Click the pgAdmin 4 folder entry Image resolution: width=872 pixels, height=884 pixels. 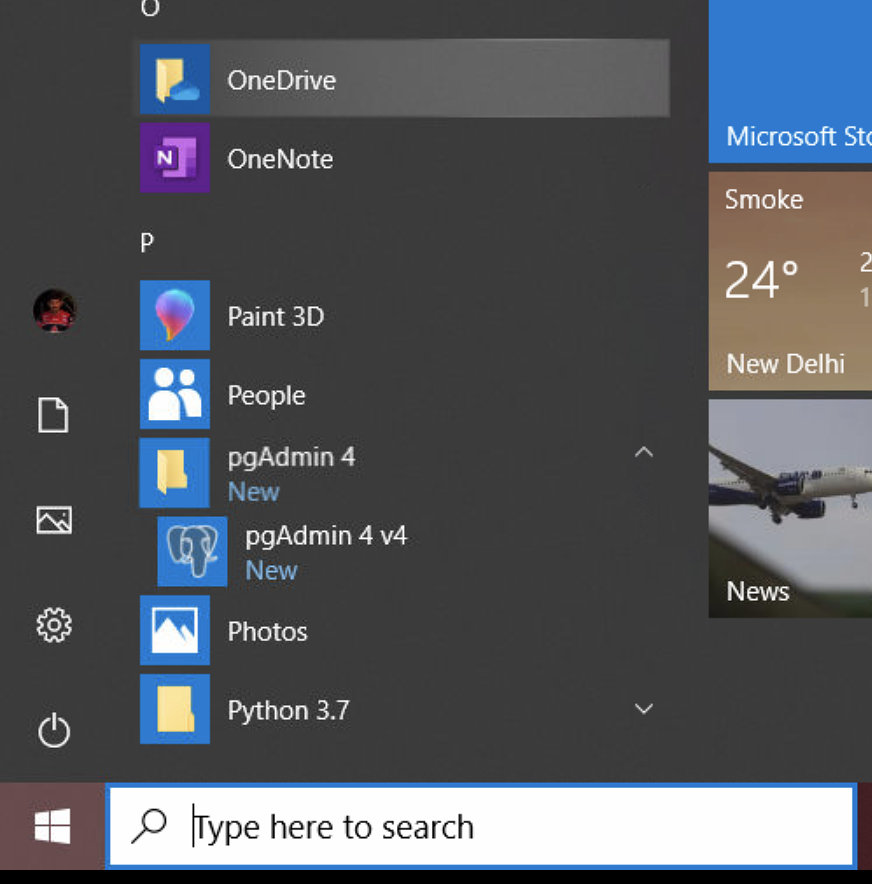[x=290, y=458]
